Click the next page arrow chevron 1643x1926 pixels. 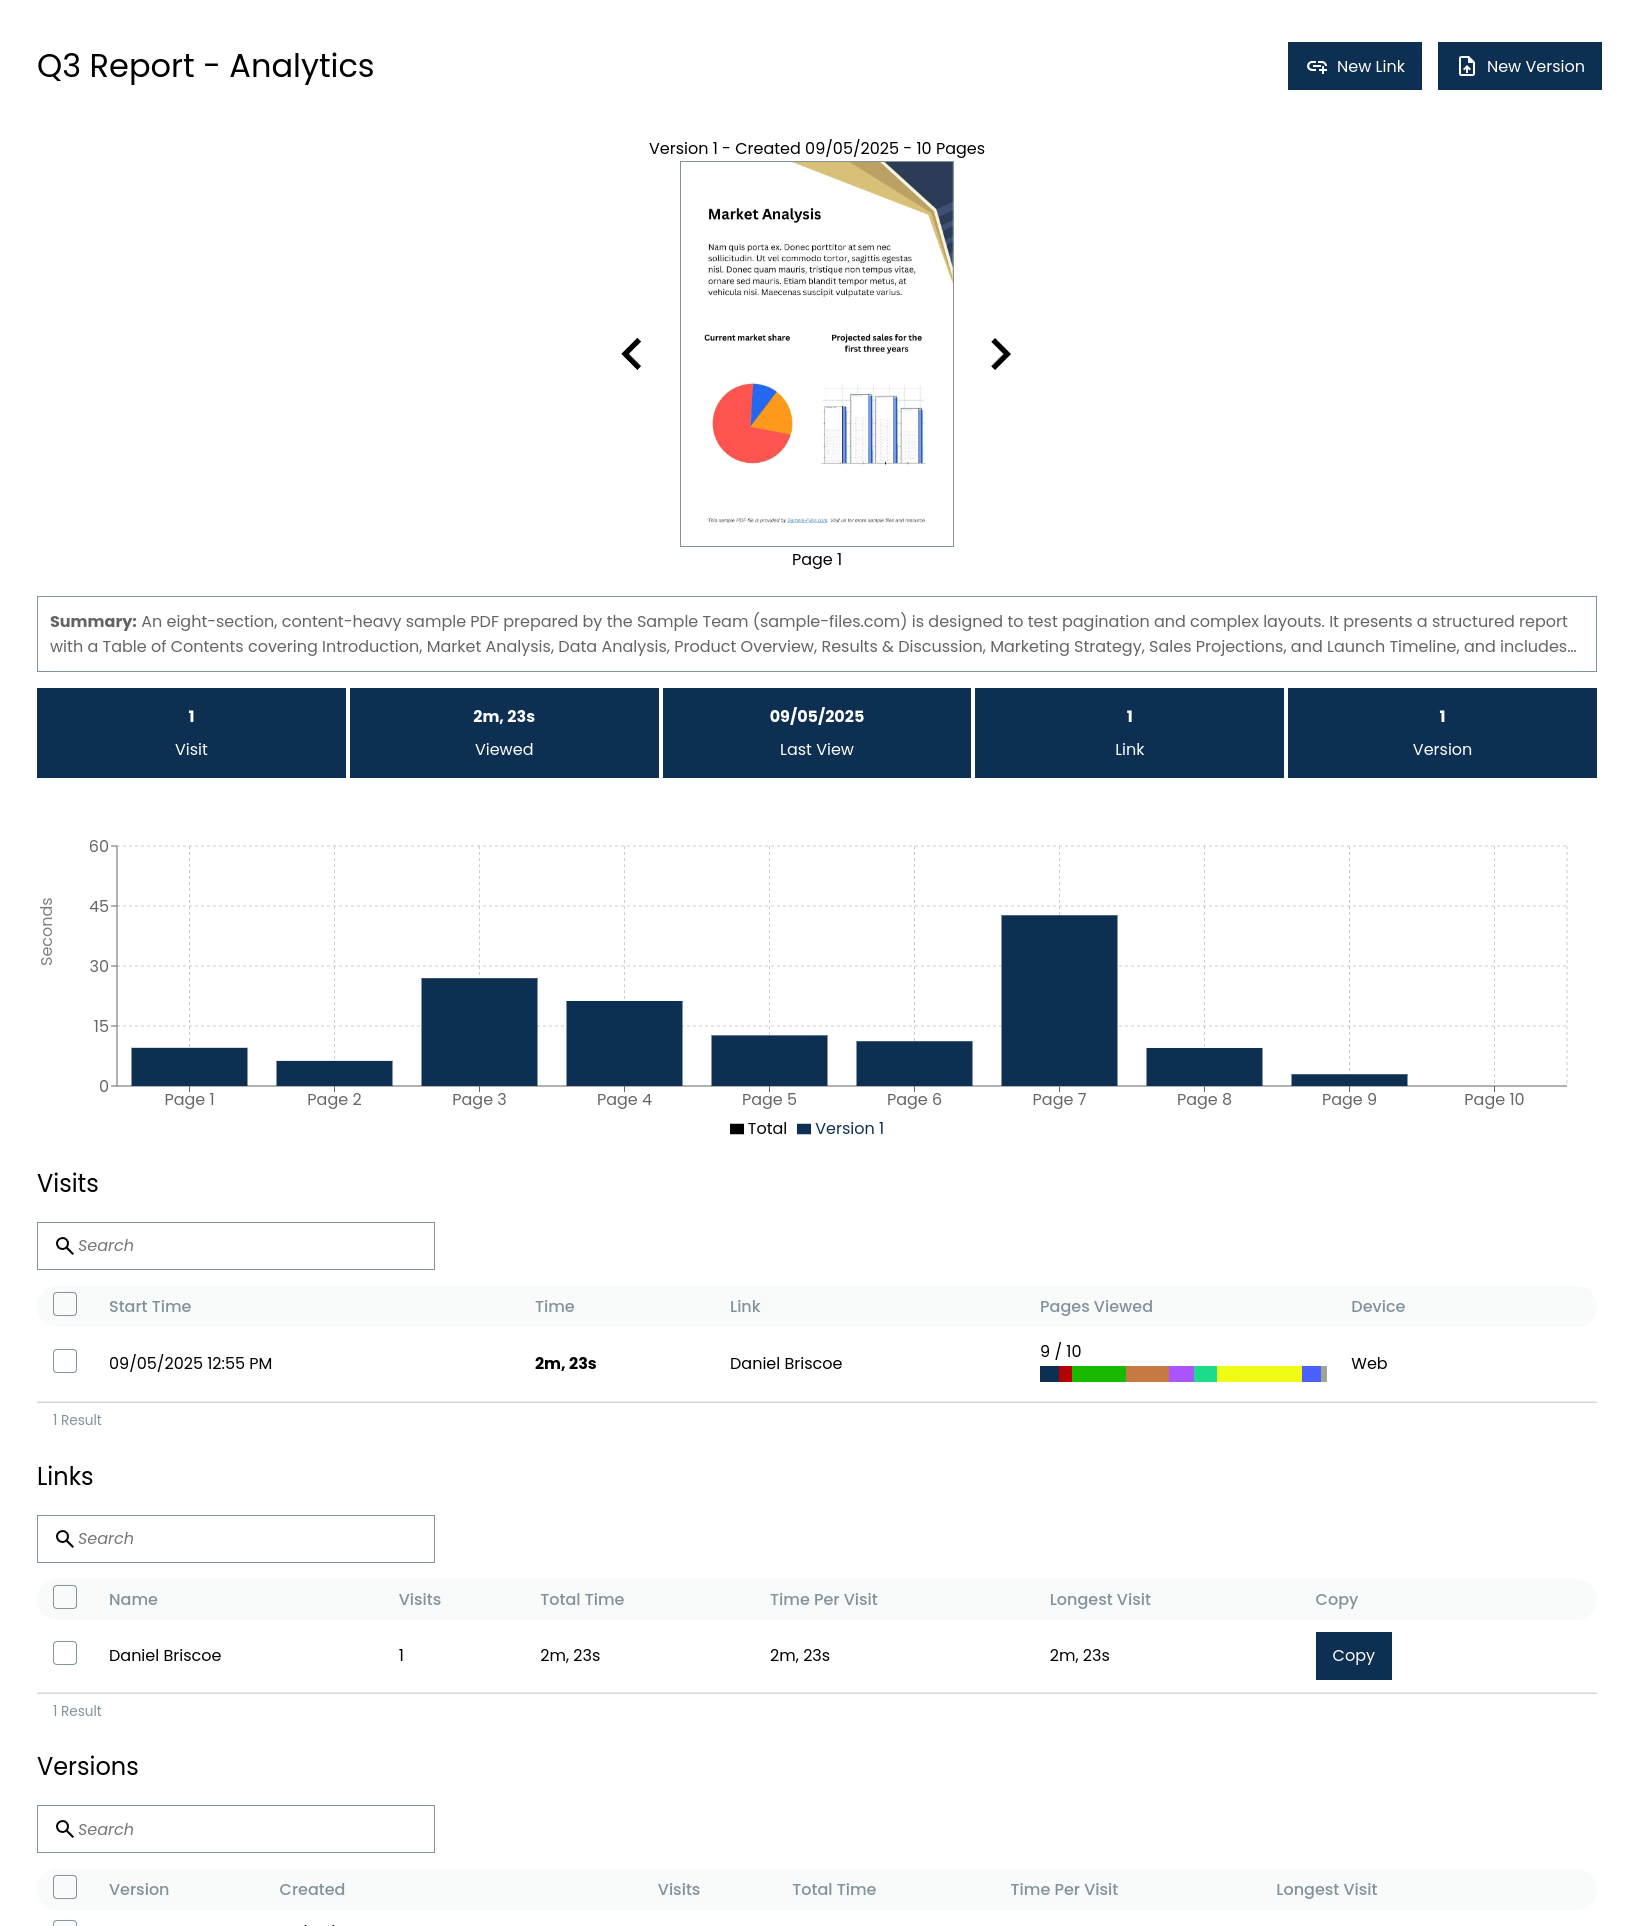pos(1000,354)
